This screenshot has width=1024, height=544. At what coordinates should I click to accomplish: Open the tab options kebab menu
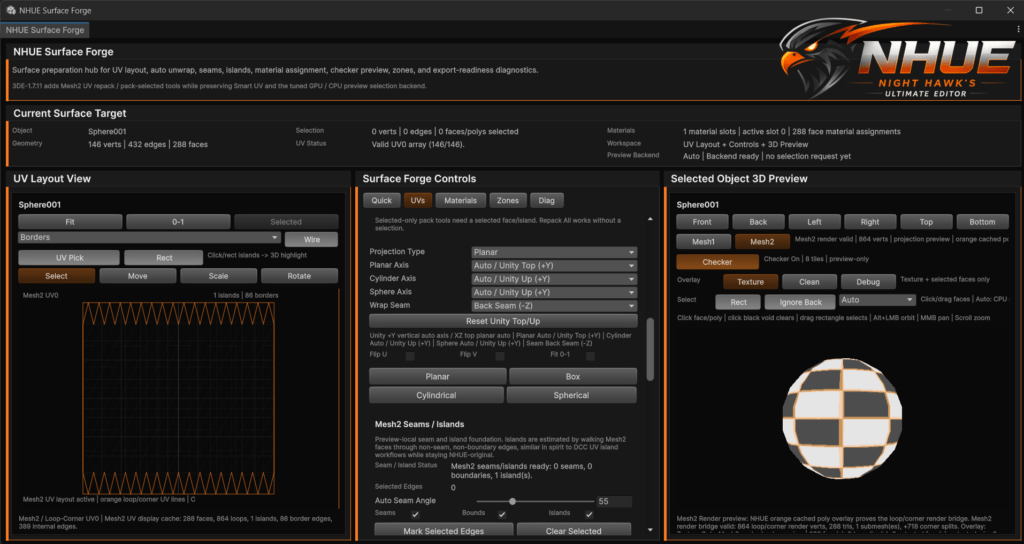click(x=1018, y=29)
